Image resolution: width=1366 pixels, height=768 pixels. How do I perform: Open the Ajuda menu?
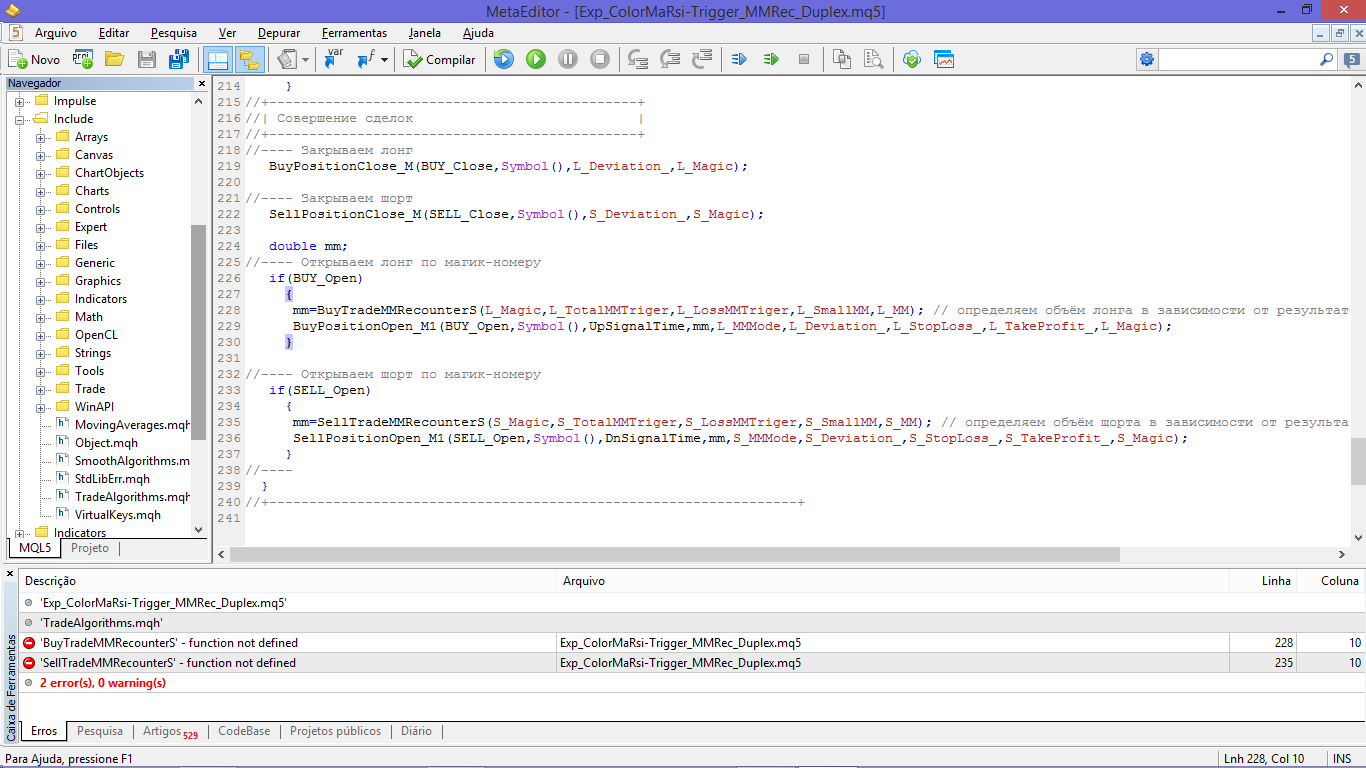(478, 33)
